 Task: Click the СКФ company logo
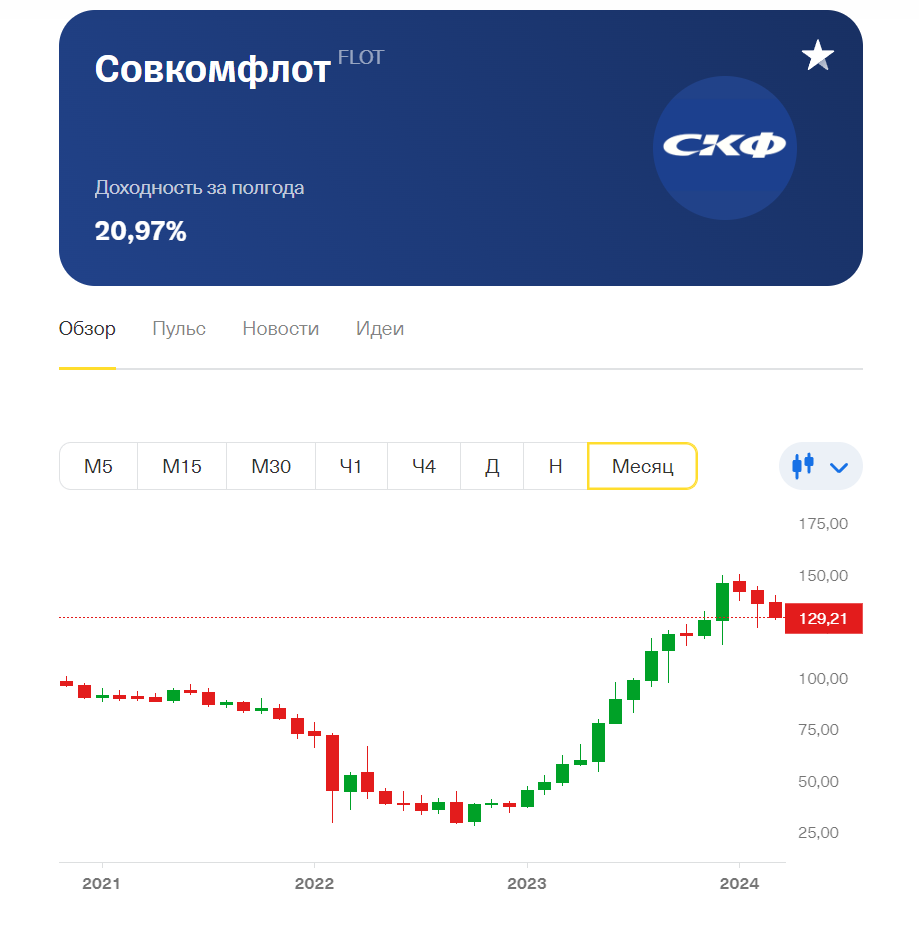click(x=724, y=147)
